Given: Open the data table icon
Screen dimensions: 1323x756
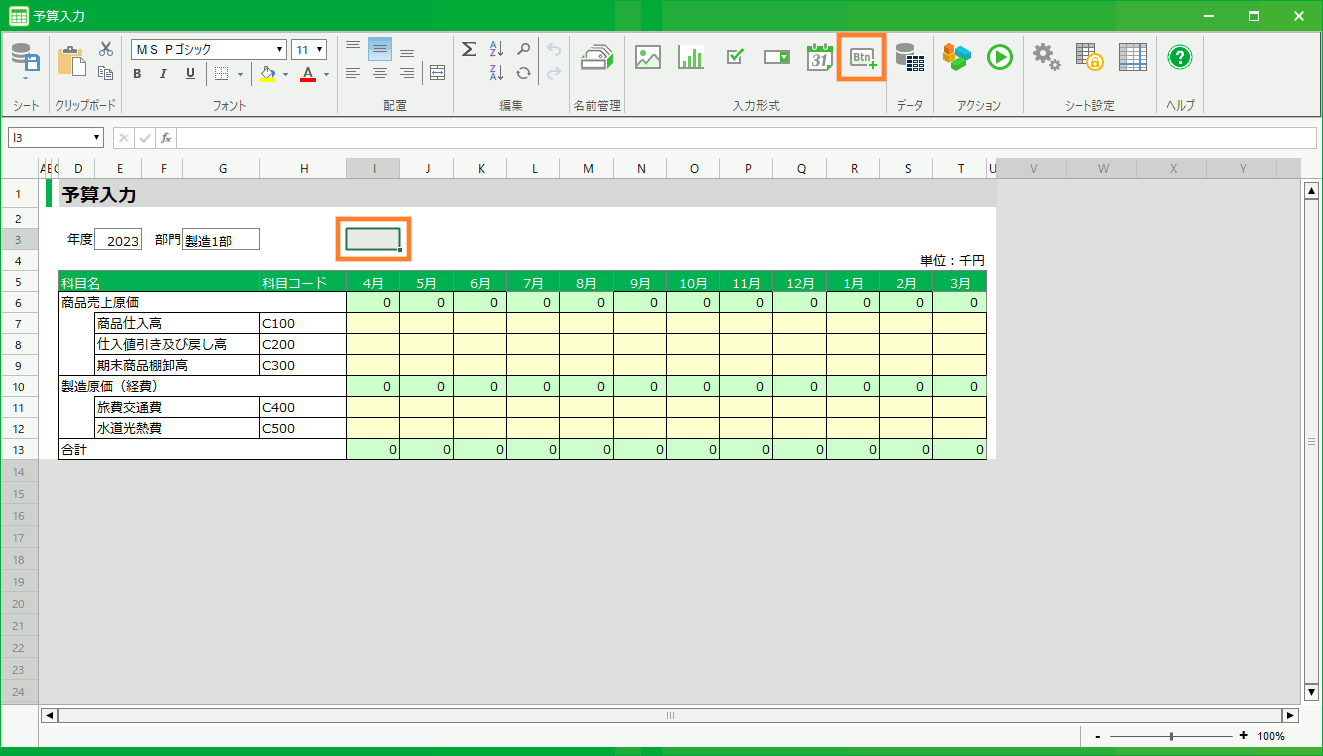Looking at the screenshot, I should point(909,57).
